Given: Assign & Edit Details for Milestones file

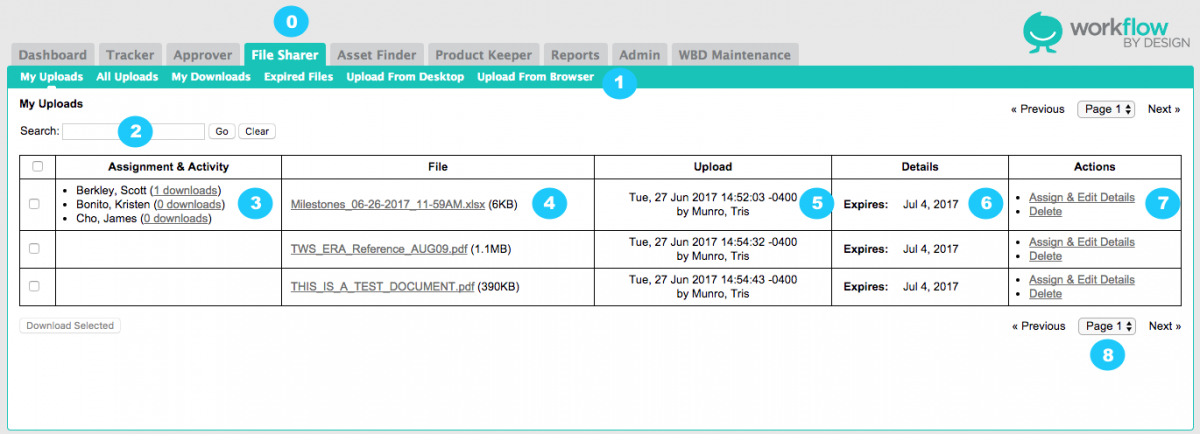Looking at the screenshot, I should pyautogui.click(x=1082, y=198).
